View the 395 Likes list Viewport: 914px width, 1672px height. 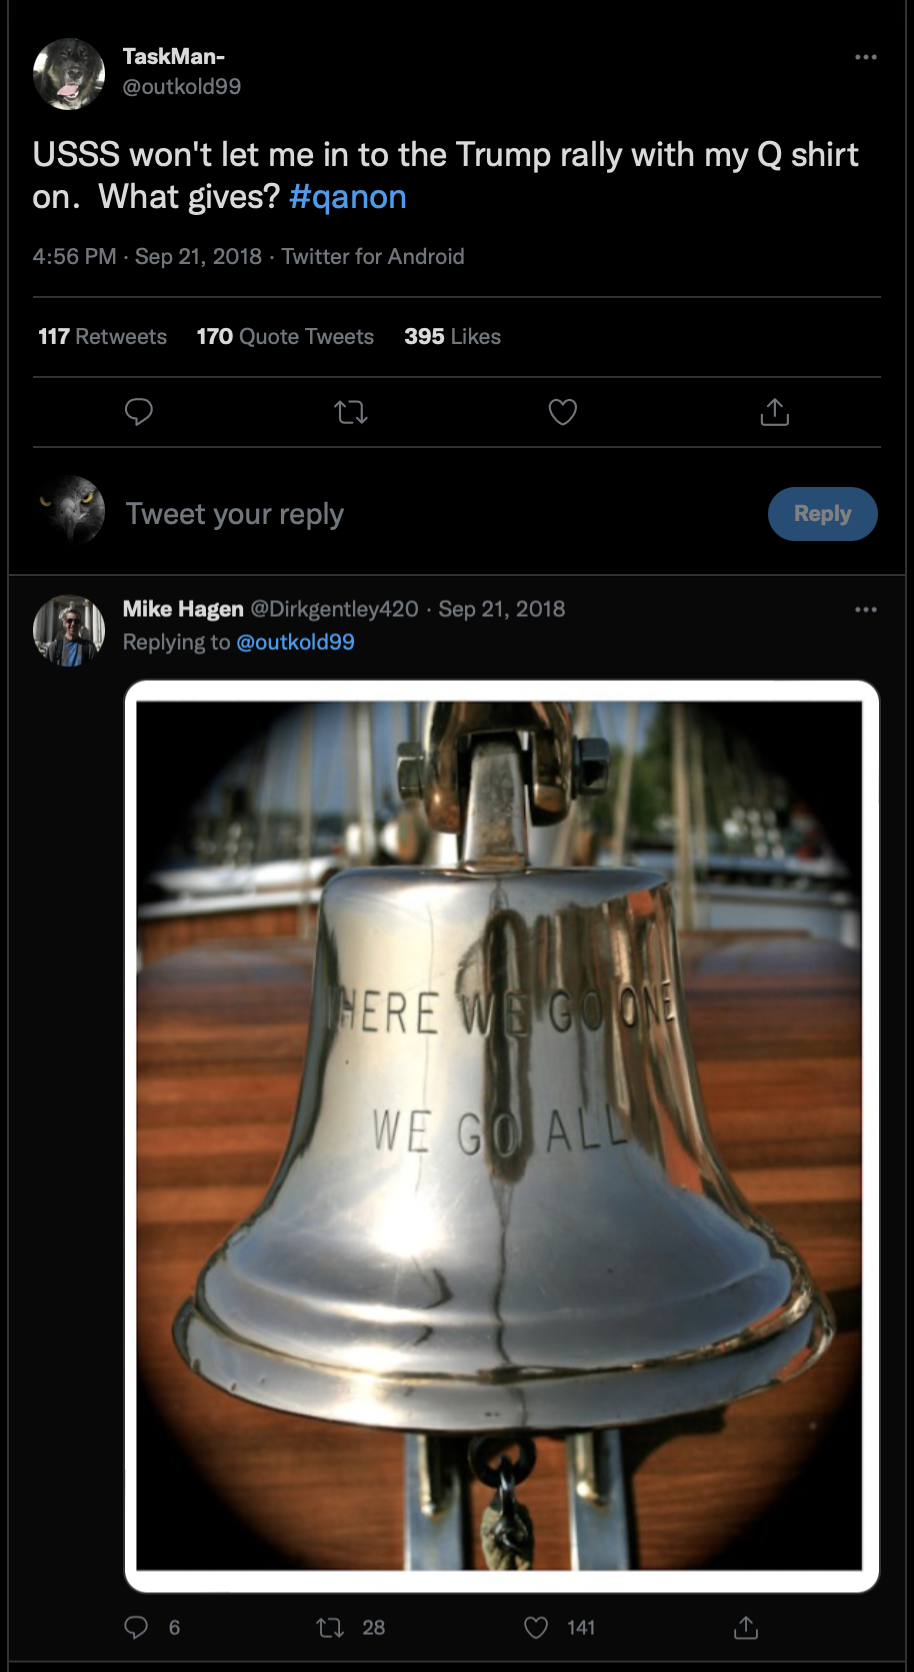pyautogui.click(x=452, y=336)
